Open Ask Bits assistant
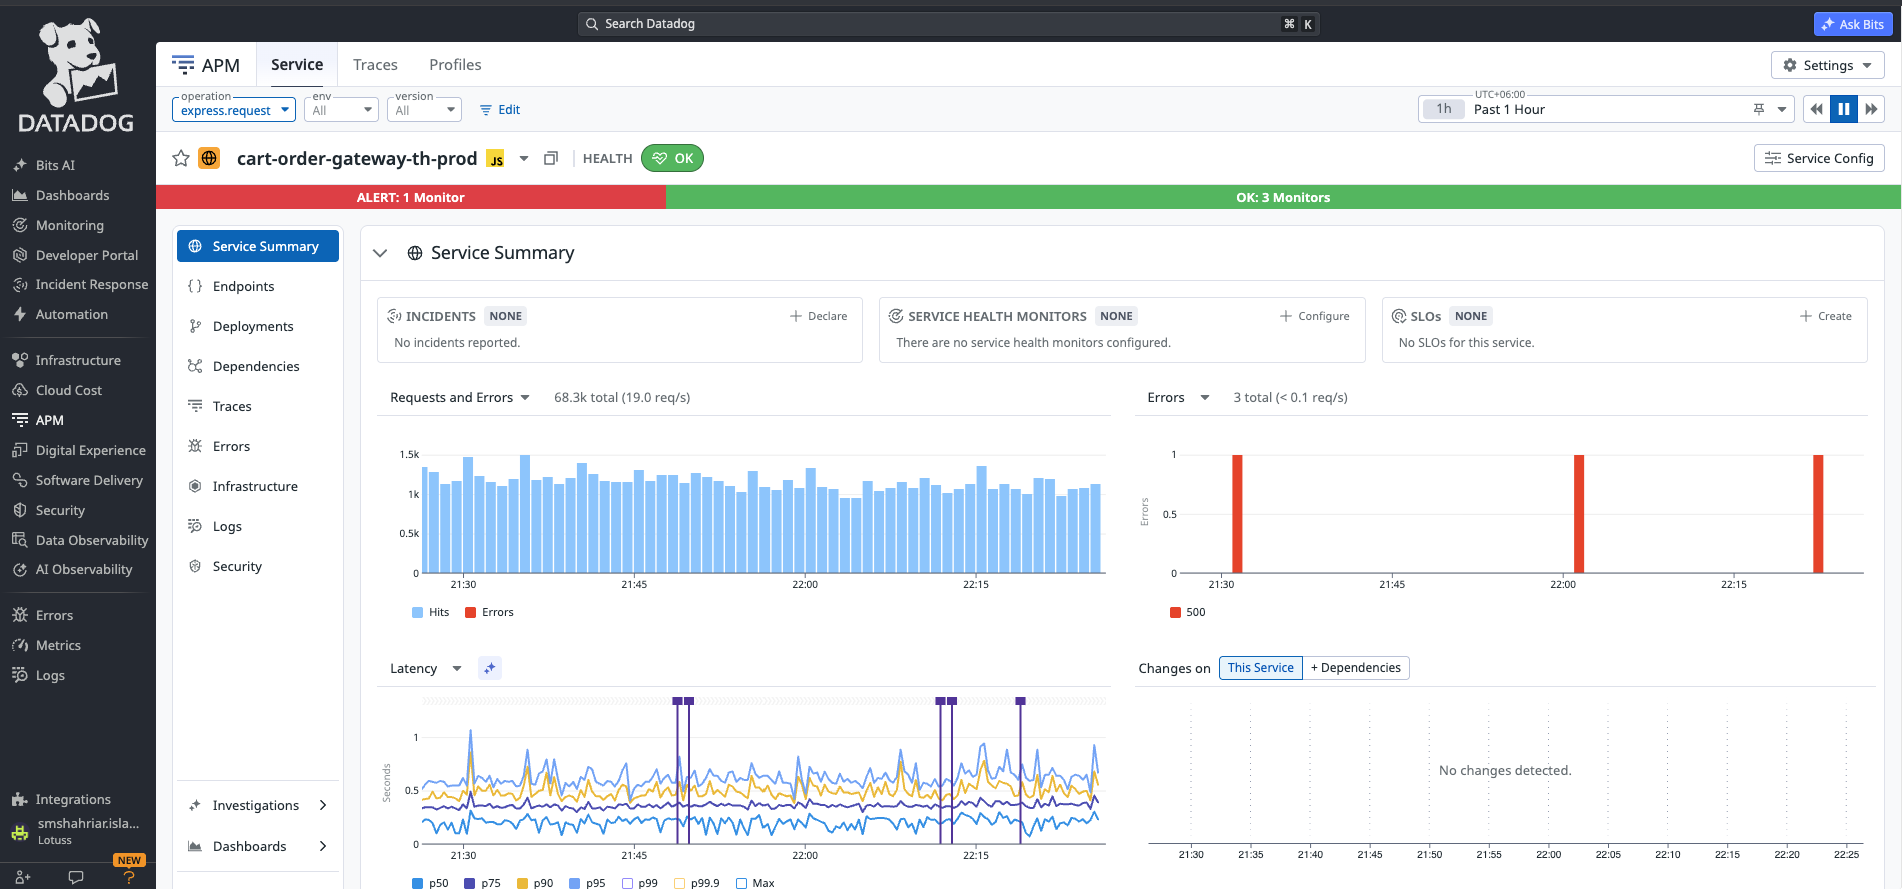This screenshot has height=889, width=1902. [1853, 24]
